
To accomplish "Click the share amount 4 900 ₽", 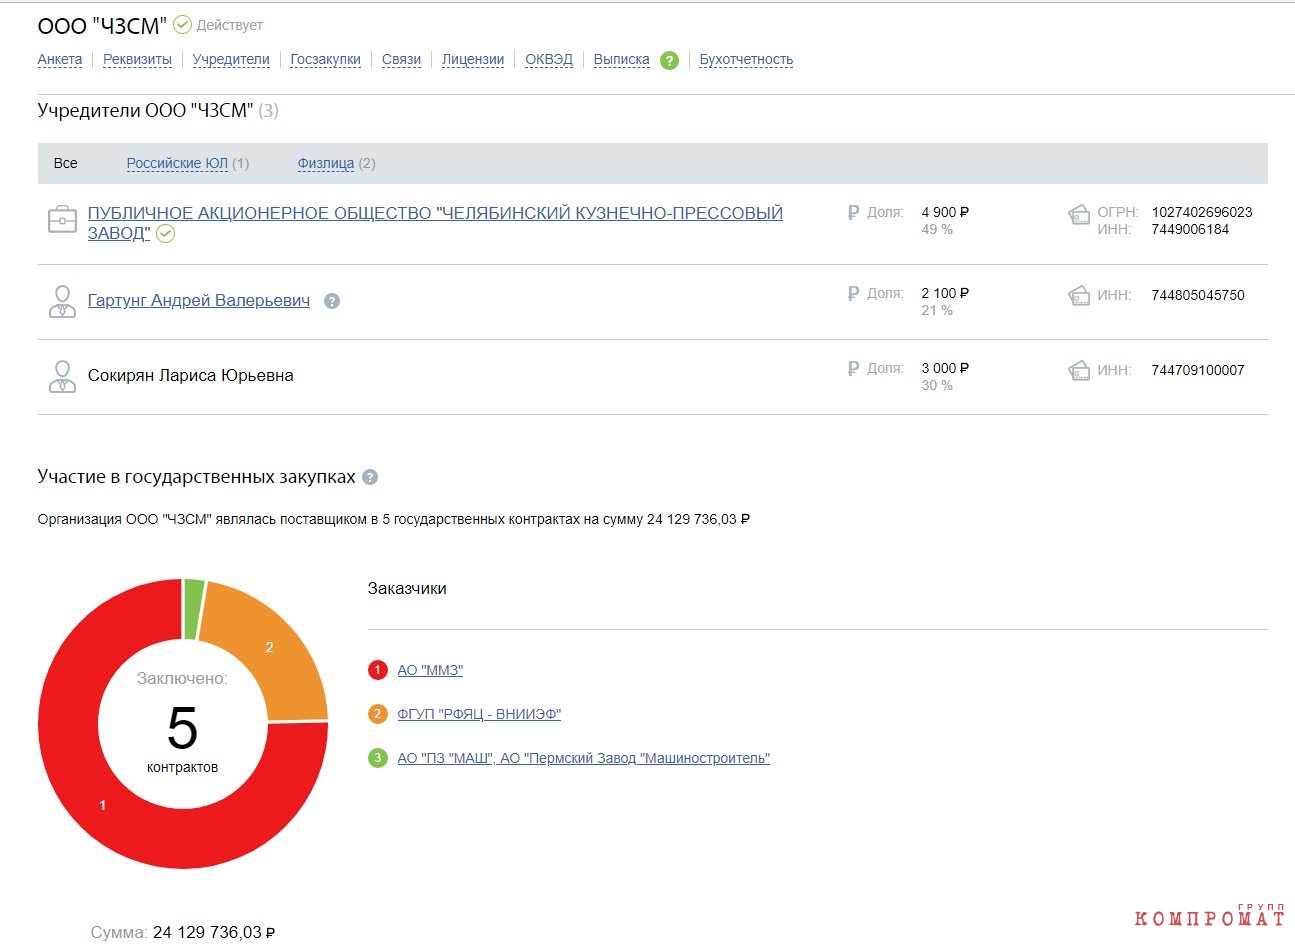I will [945, 212].
